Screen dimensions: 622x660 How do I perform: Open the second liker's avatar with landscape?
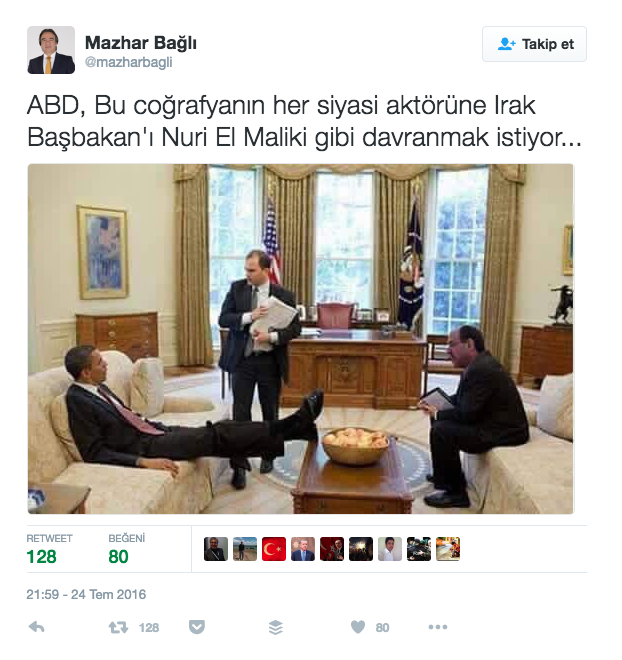click(x=245, y=549)
